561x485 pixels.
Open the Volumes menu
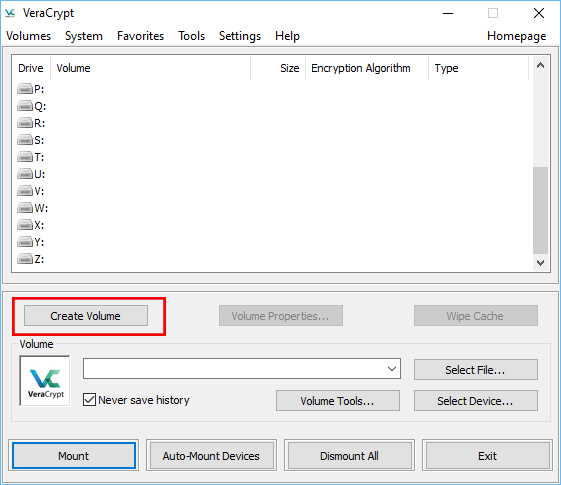pos(29,36)
